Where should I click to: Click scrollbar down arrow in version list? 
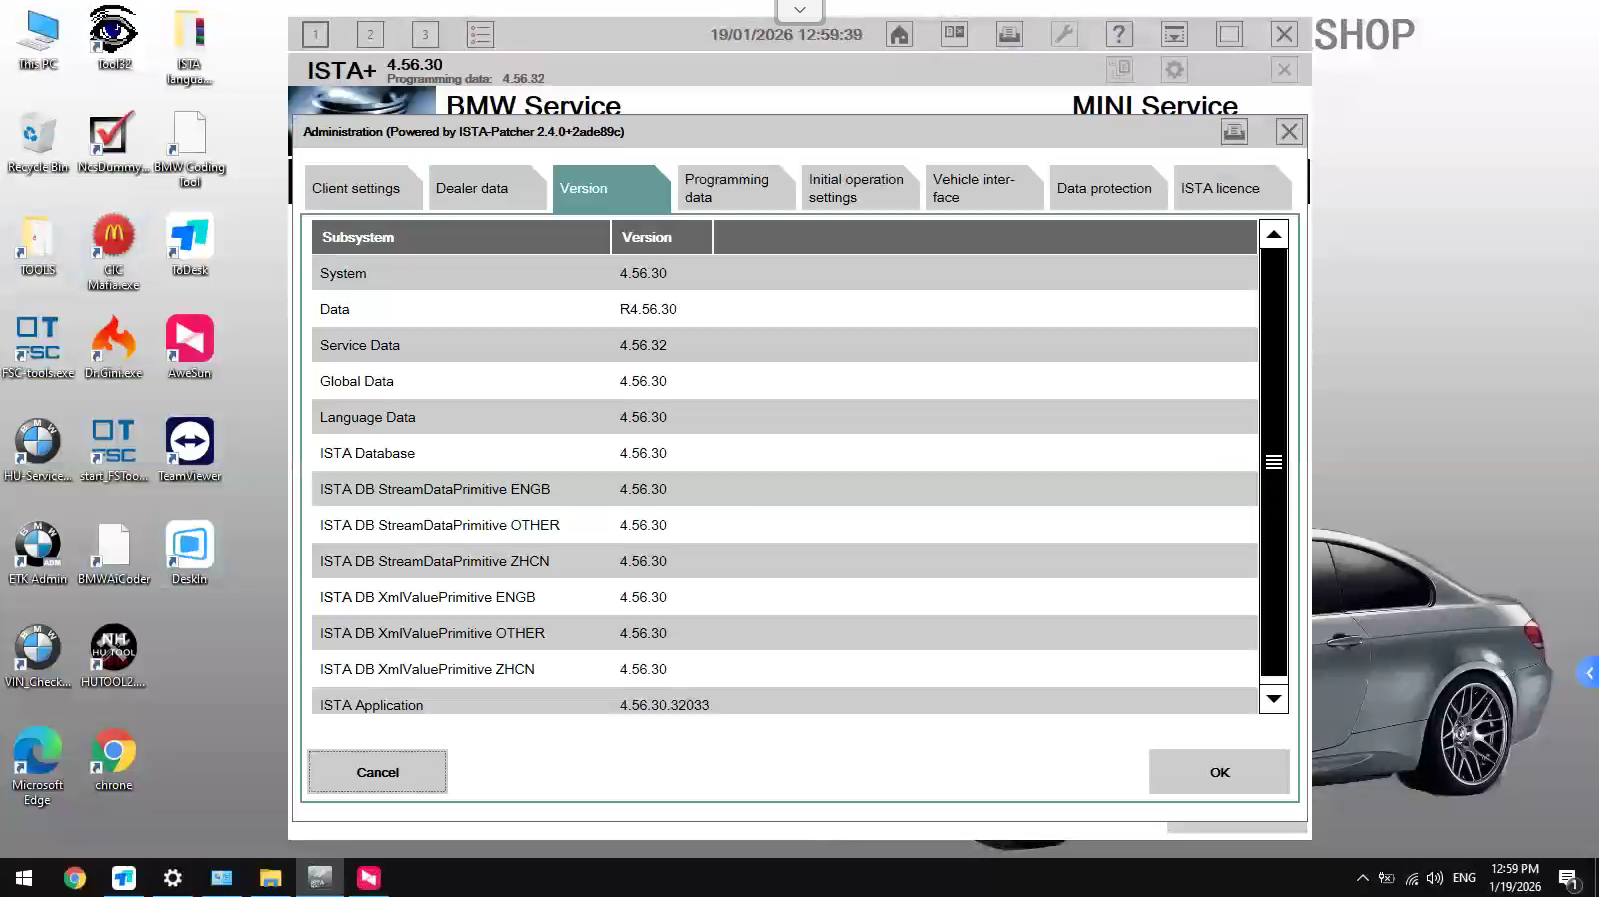pos(1273,699)
